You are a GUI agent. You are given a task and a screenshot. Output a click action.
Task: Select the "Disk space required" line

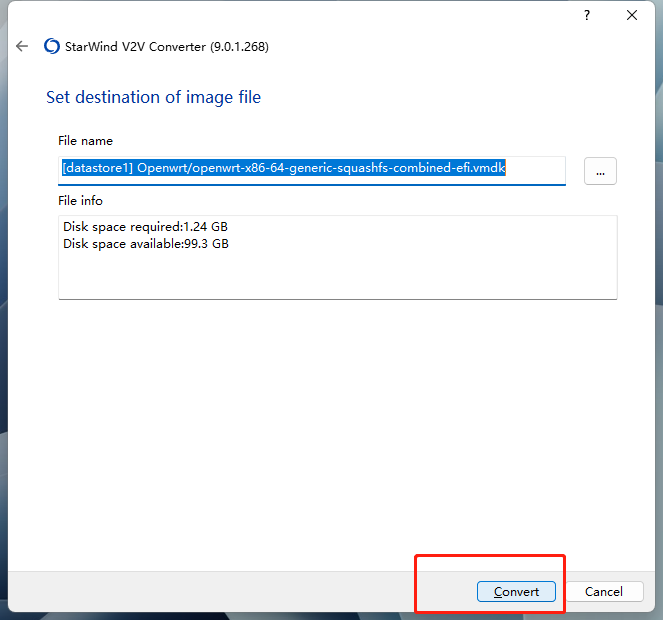point(146,227)
